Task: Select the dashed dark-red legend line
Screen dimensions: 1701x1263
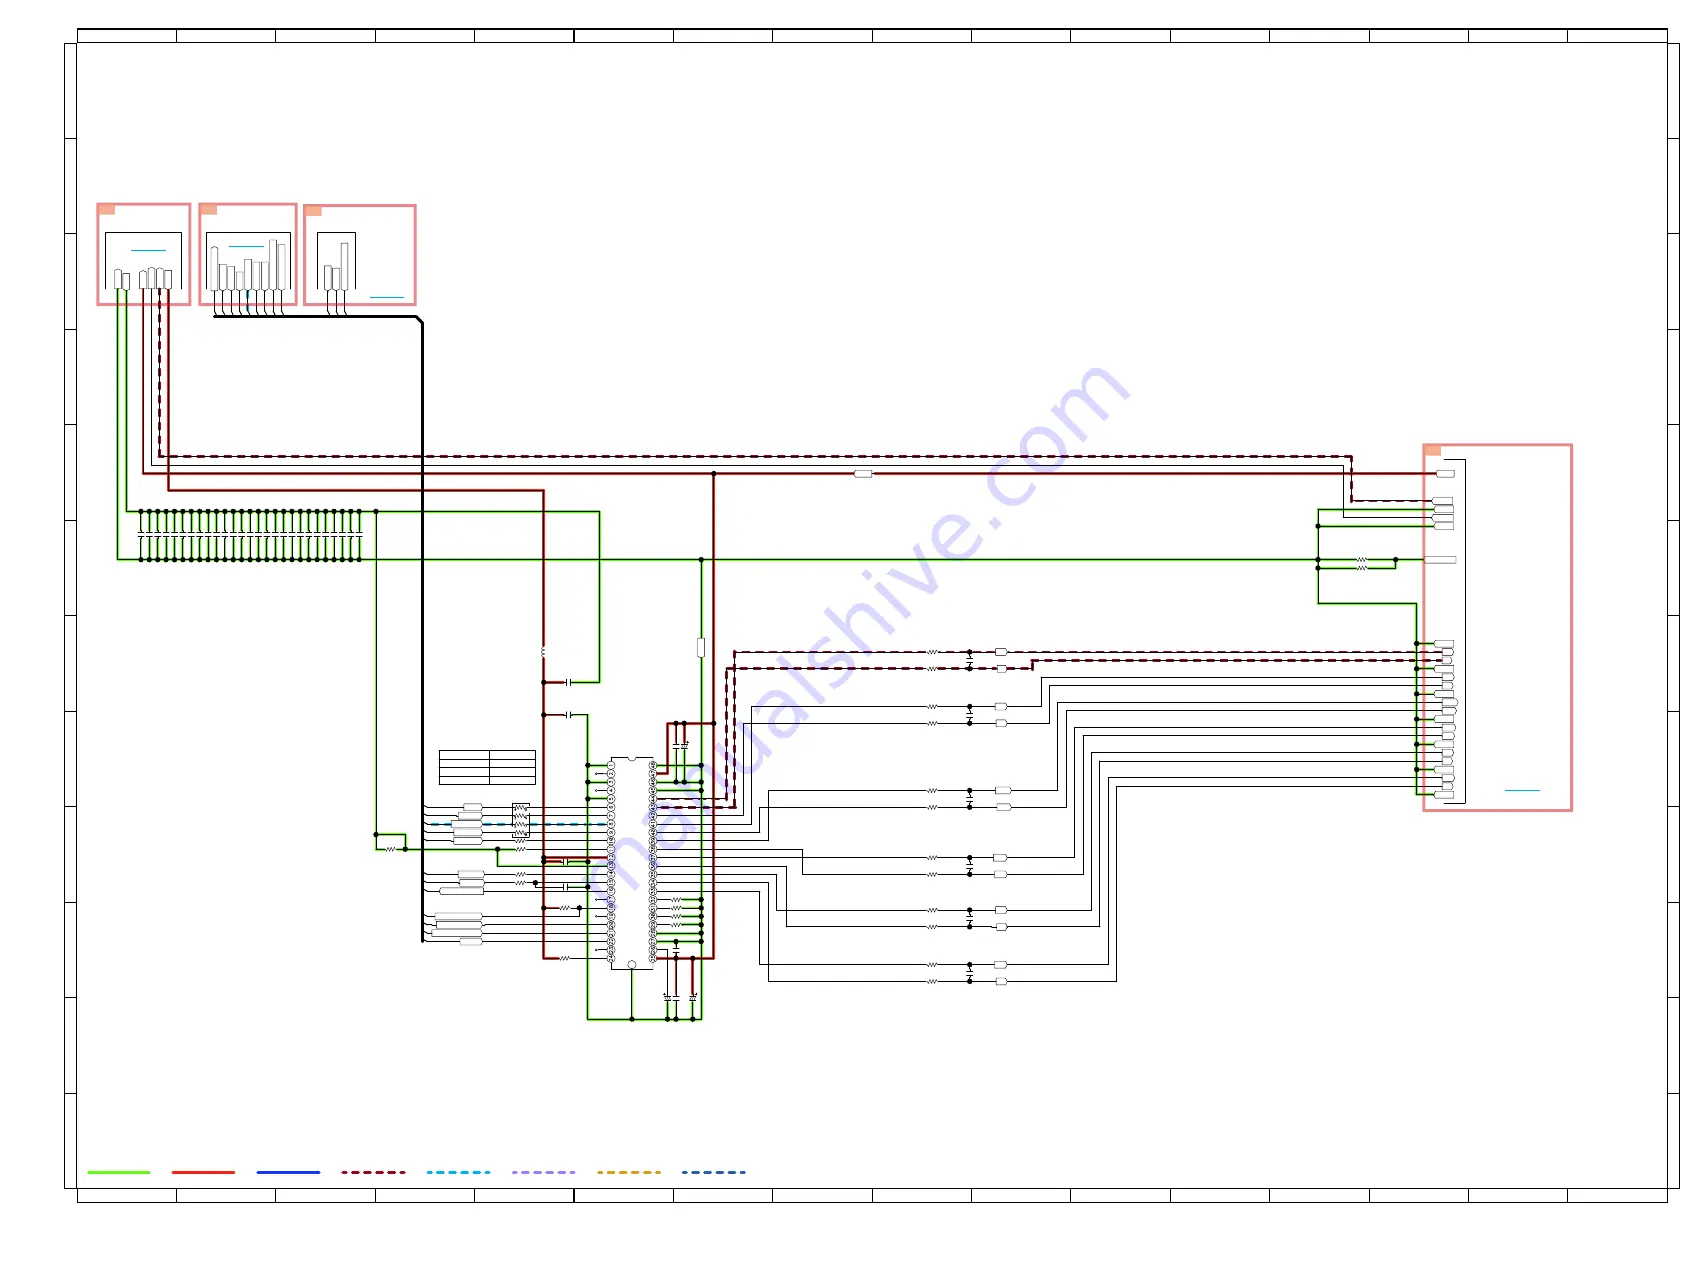Action: point(373,1172)
